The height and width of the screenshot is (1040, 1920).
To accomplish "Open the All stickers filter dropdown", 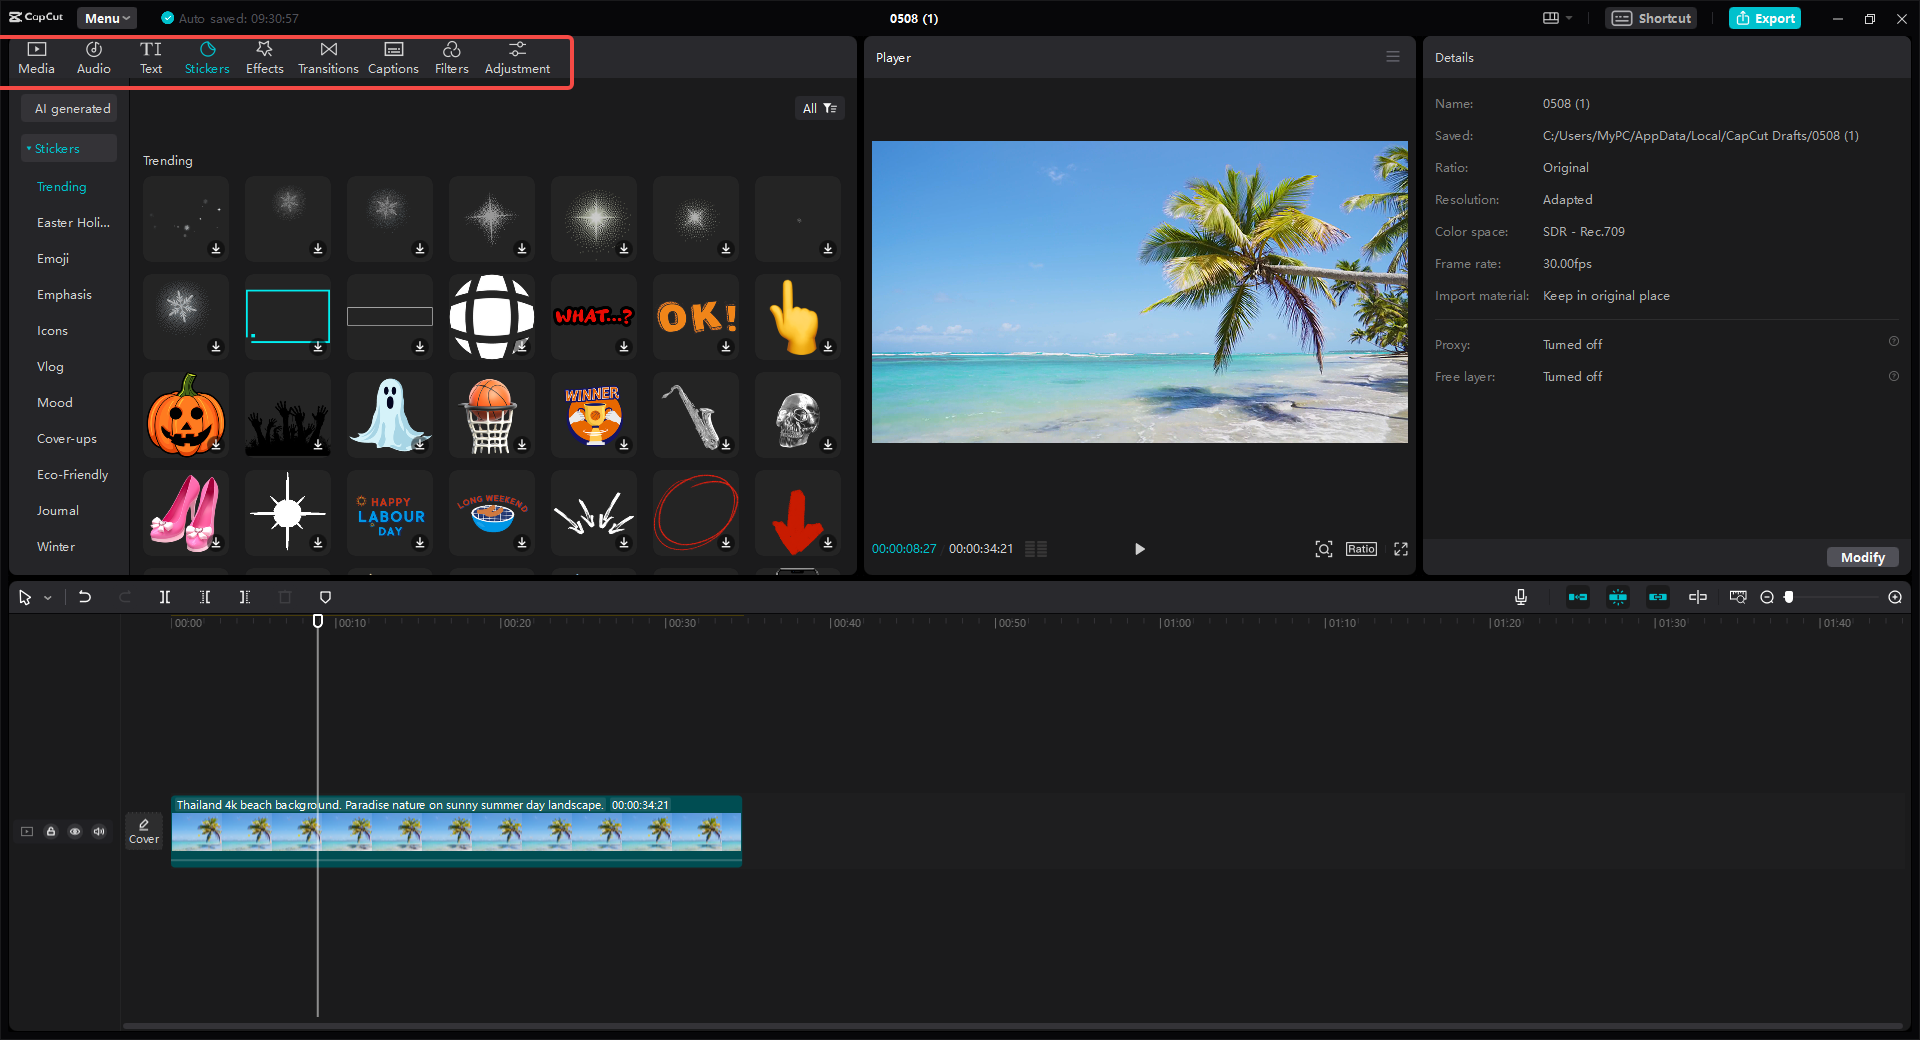I will coord(819,107).
